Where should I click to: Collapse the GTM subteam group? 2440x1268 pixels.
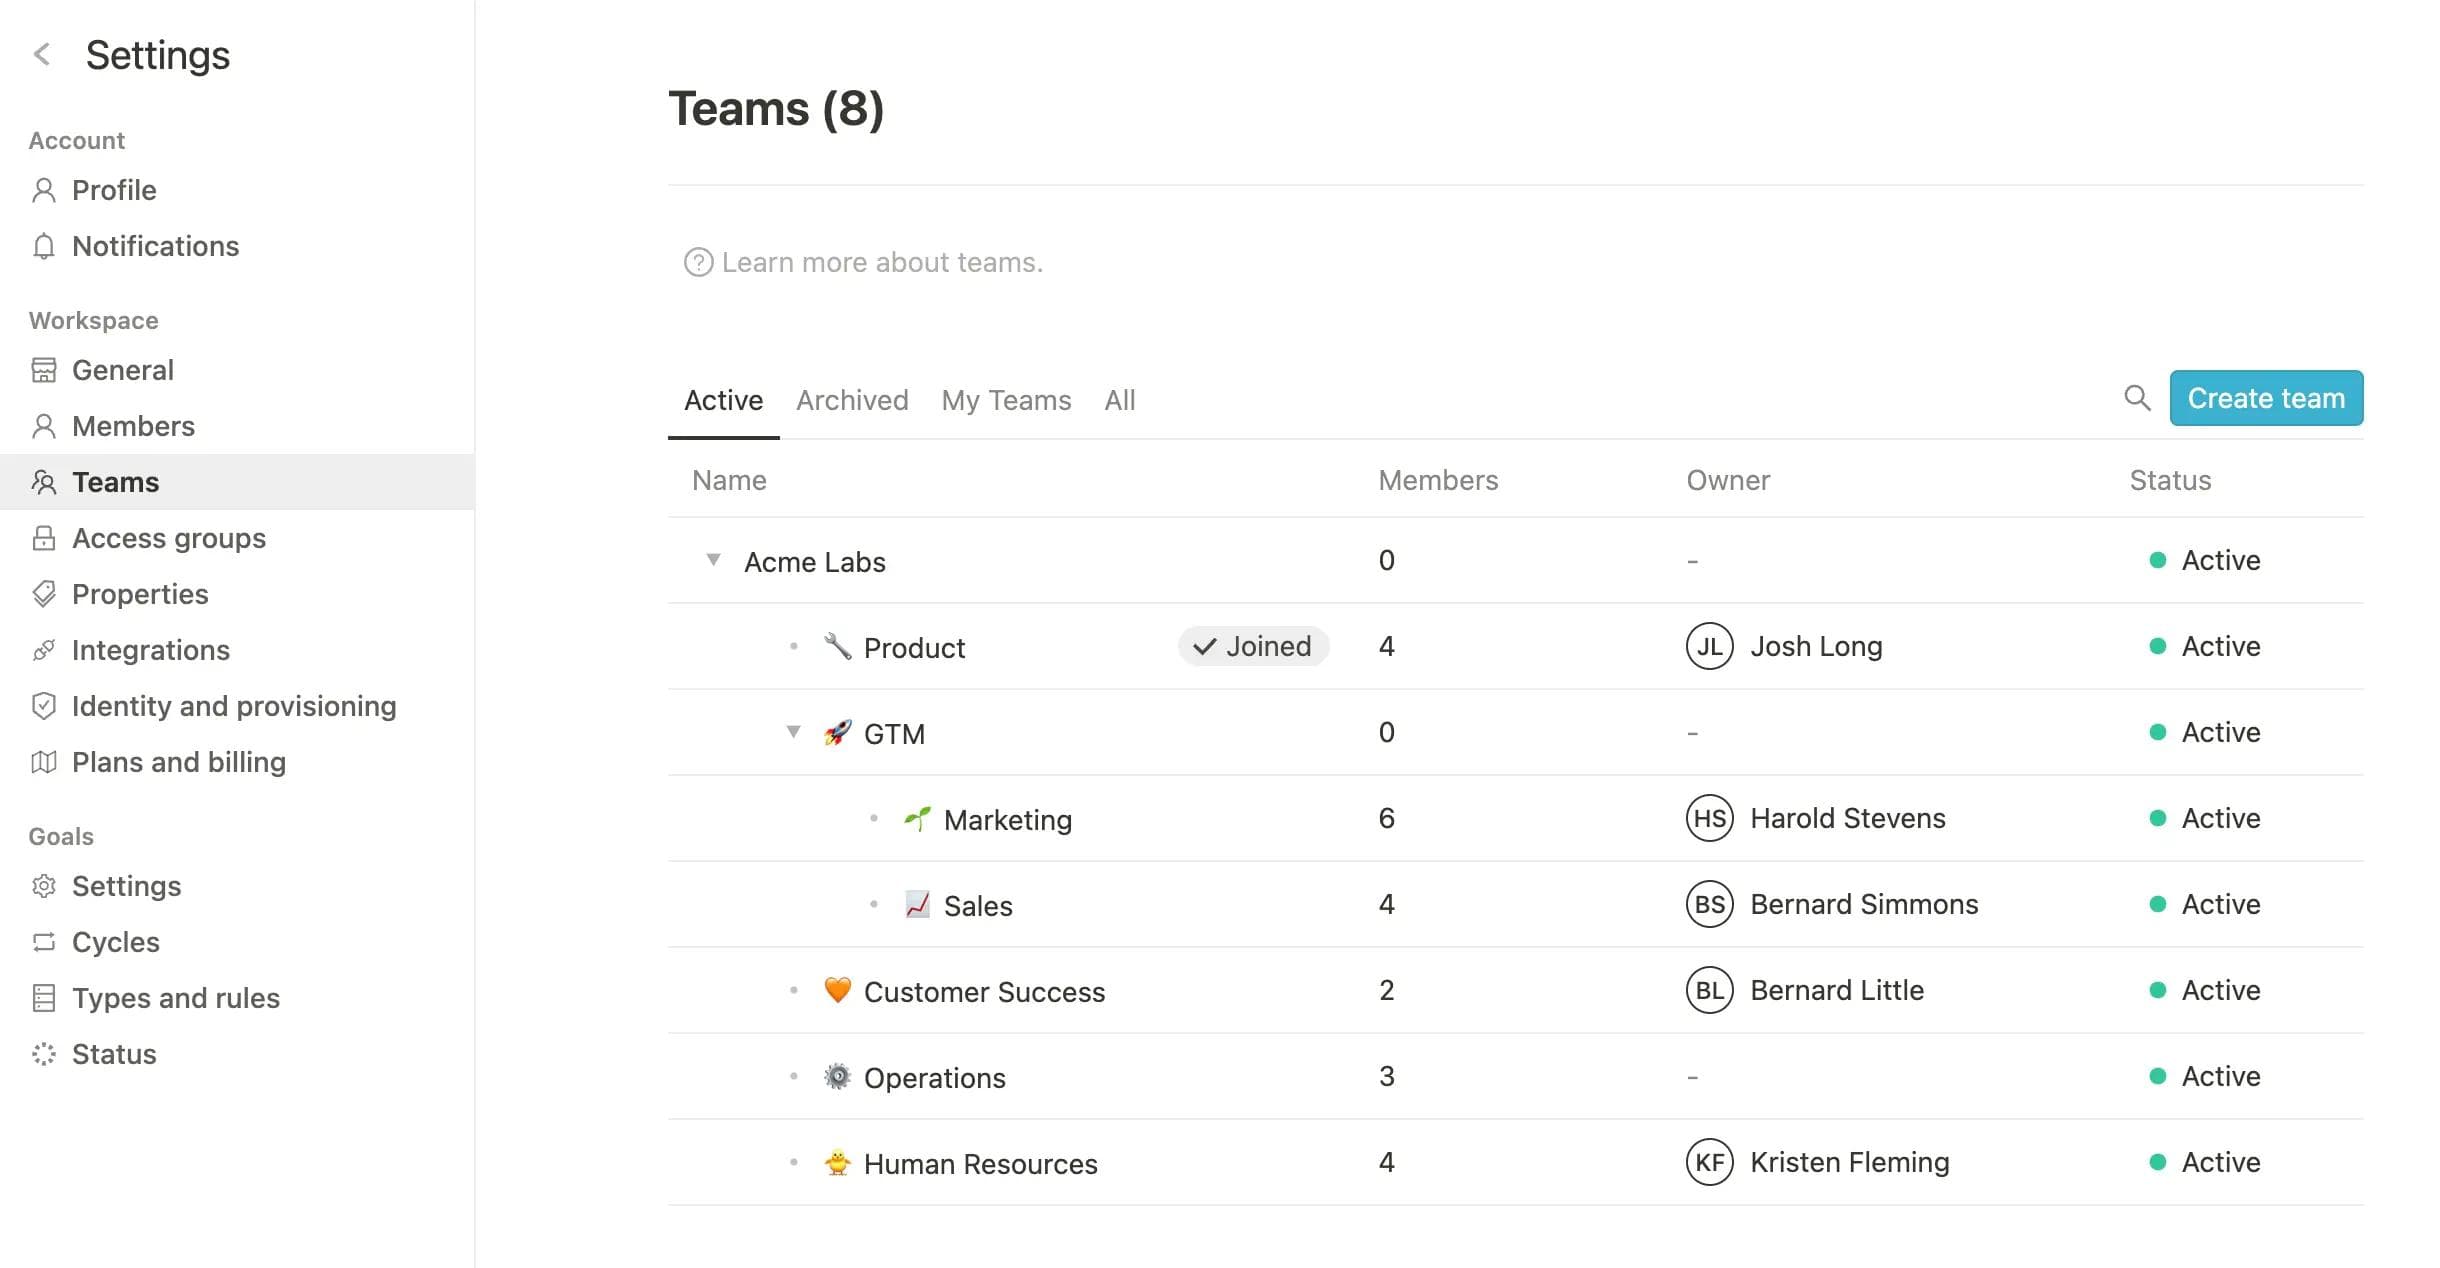click(x=793, y=732)
